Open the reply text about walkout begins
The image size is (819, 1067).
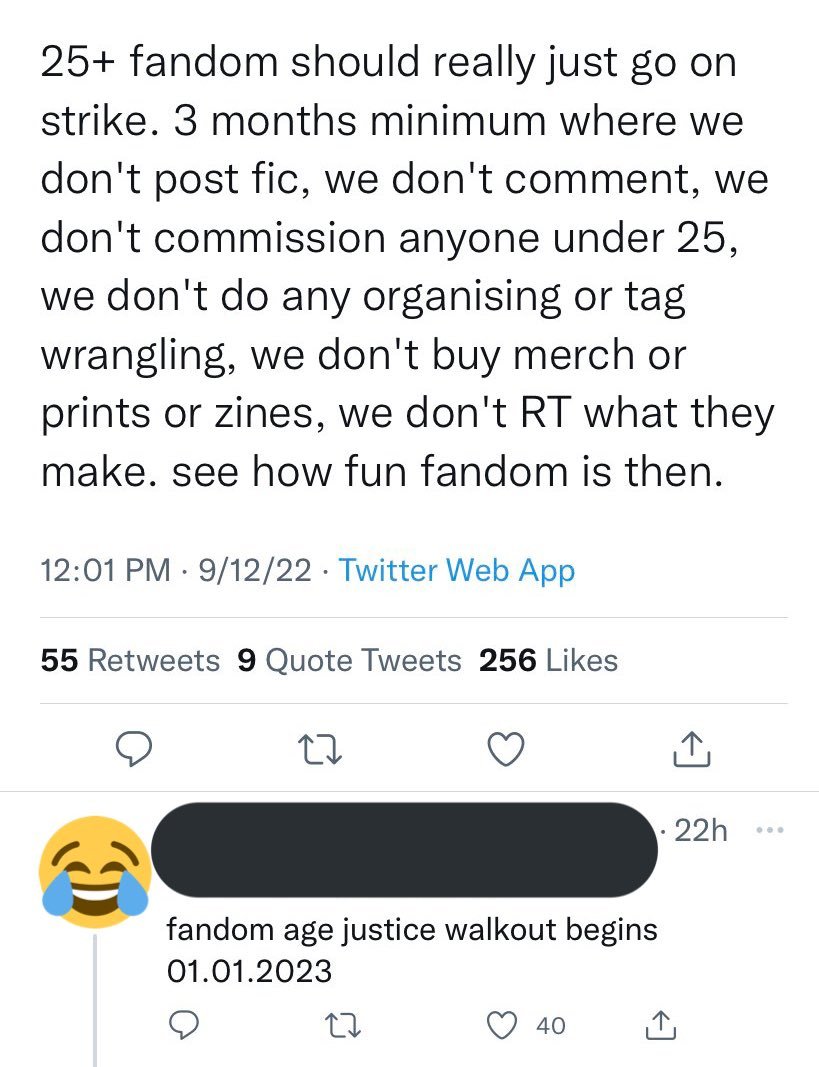[x=410, y=949]
